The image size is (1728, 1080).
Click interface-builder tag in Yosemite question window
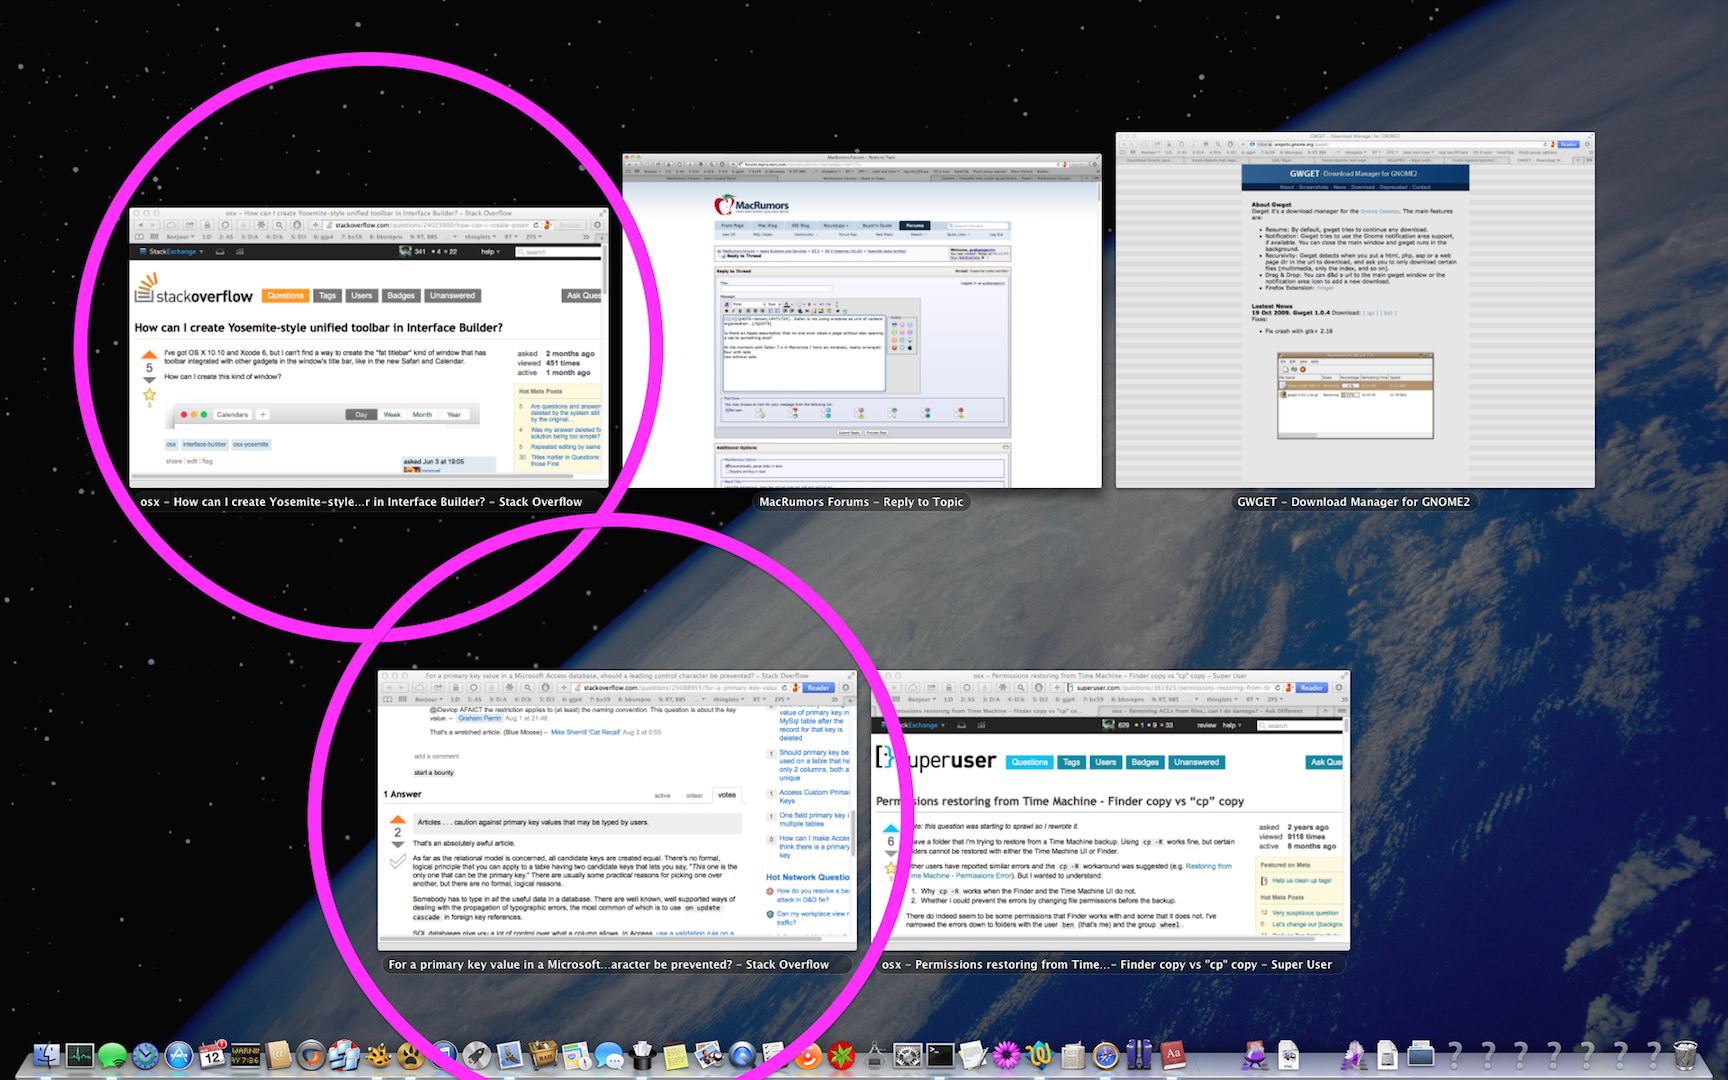(x=204, y=444)
